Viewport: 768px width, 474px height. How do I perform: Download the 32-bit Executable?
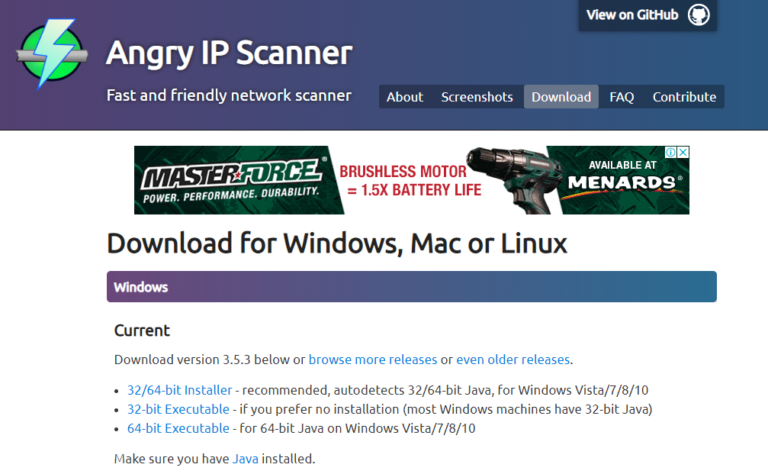178,409
